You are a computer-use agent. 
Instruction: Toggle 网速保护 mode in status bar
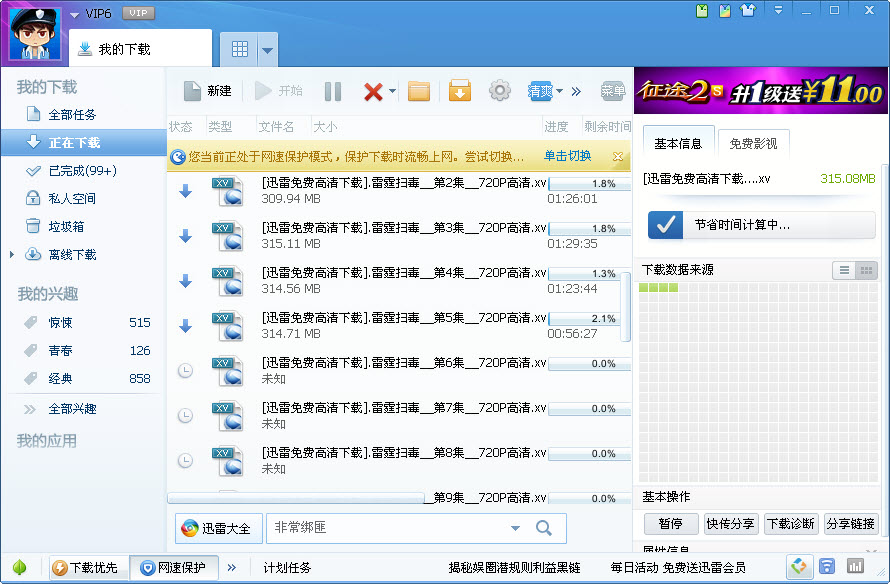174,568
